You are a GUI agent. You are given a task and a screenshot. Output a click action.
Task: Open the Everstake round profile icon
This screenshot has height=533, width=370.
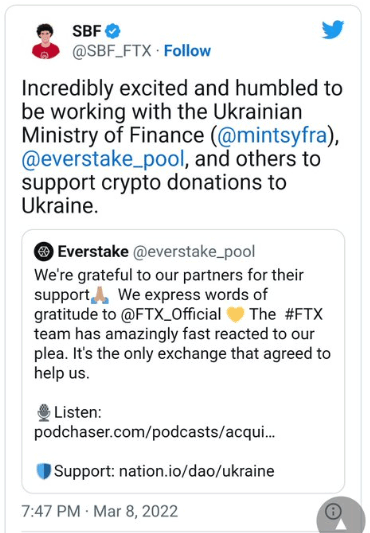pyautogui.click(x=44, y=252)
